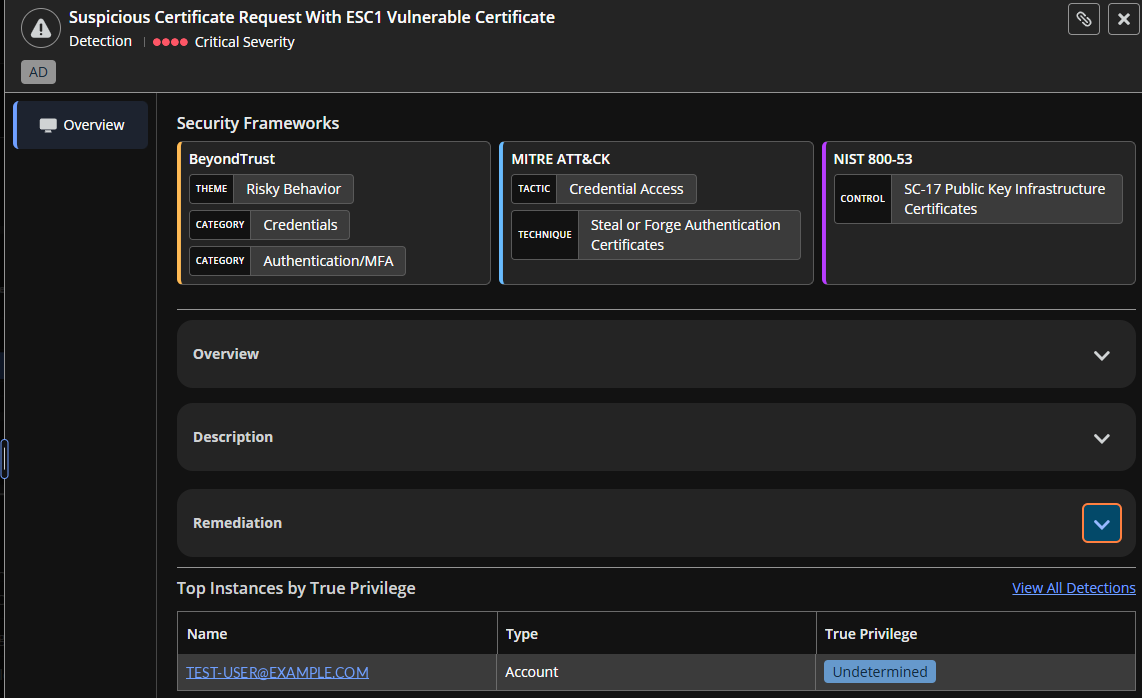The height and width of the screenshot is (698, 1142).
Task: Copy link using the paperclip icon
Action: (x=1084, y=19)
